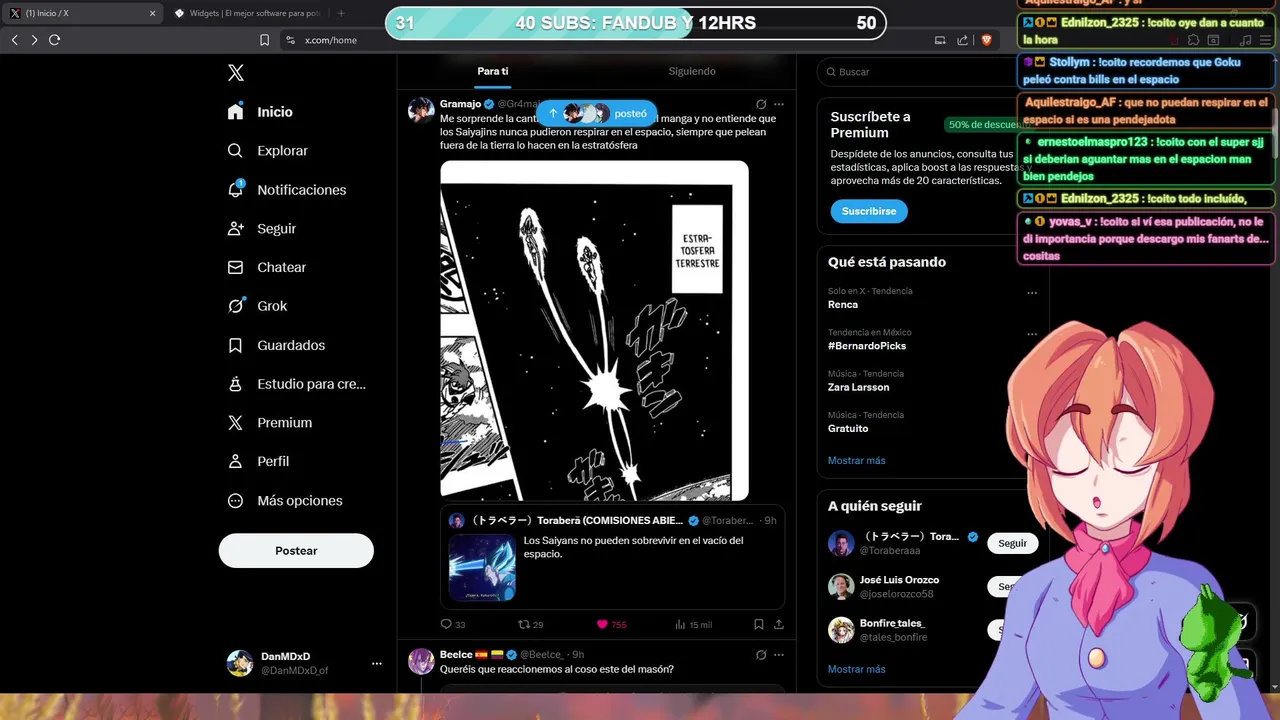Screen dimensions: 1280x720
Task: Open Beelce's profile avatar
Action: (x=421, y=661)
